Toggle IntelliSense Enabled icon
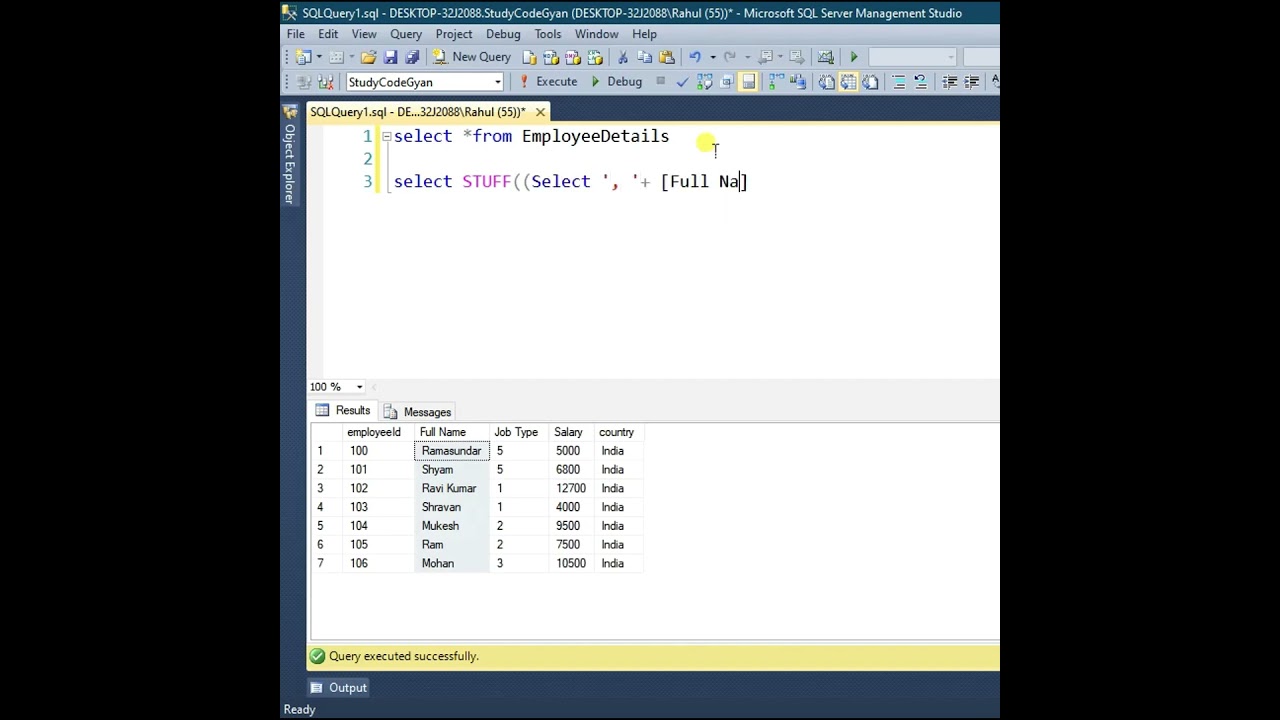1280x720 pixels. pyautogui.click(x=748, y=82)
